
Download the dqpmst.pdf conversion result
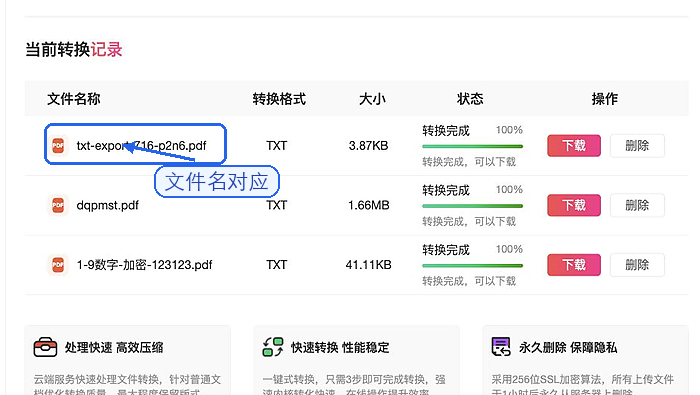pyautogui.click(x=574, y=205)
